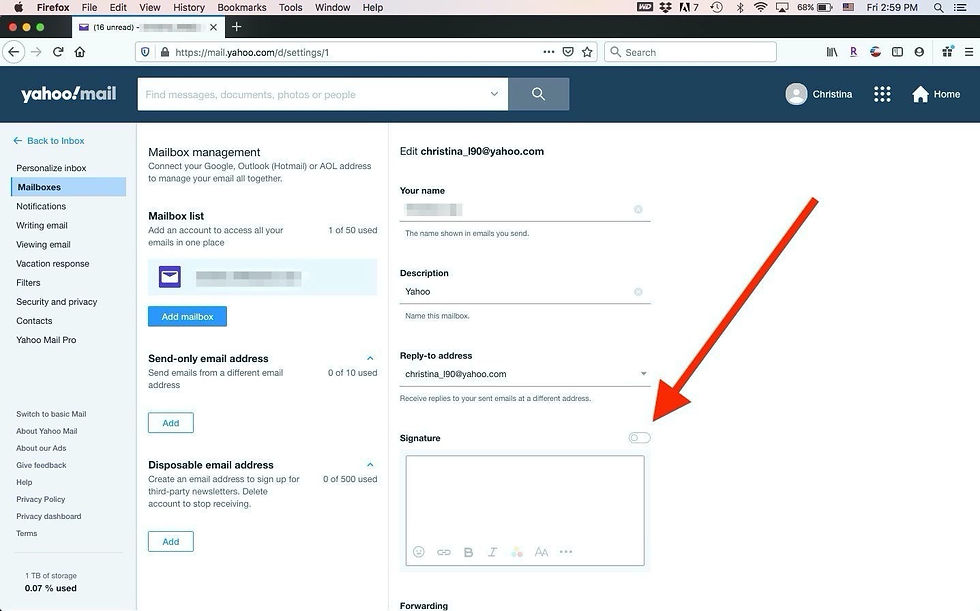Save page to Pocket
The width and height of the screenshot is (980, 611).
point(568,52)
